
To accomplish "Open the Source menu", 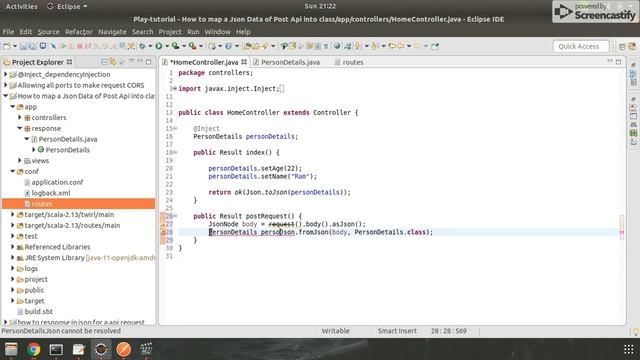I will pyautogui.click(x=49, y=32).
